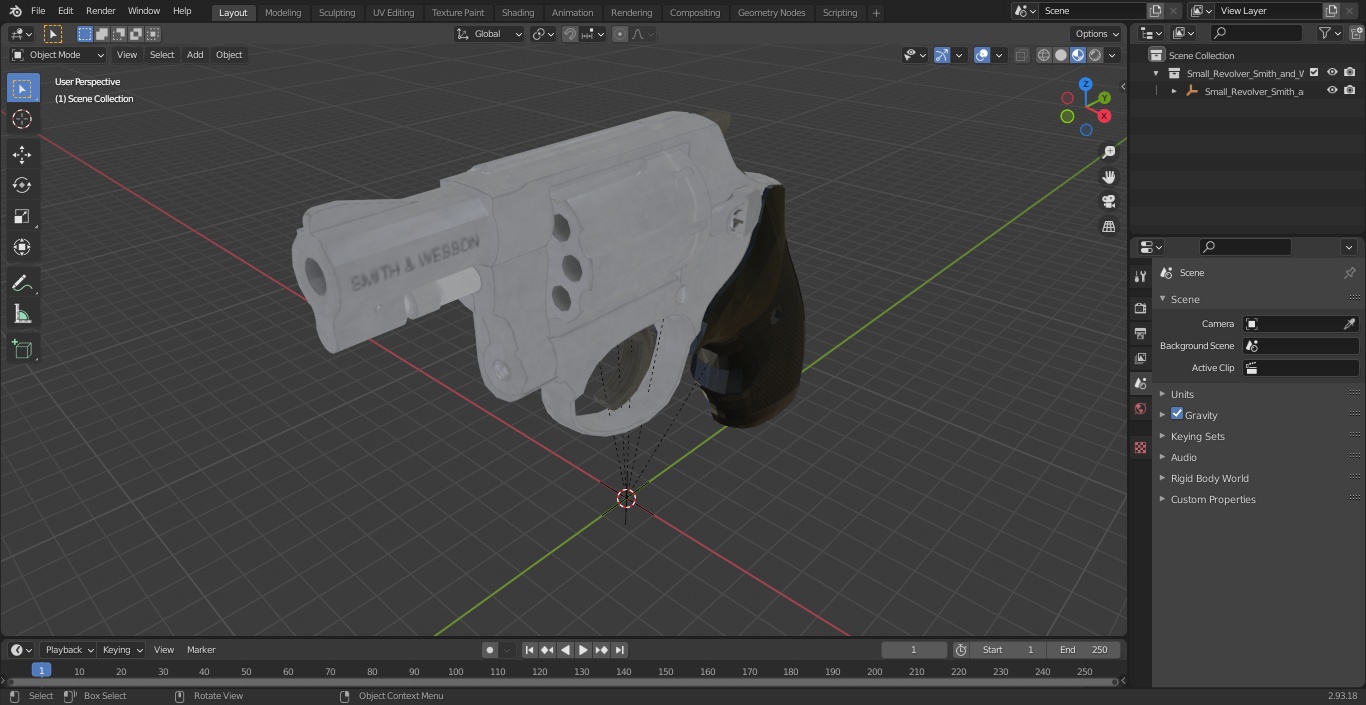
Task: Select the Move tool
Action: coord(22,154)
